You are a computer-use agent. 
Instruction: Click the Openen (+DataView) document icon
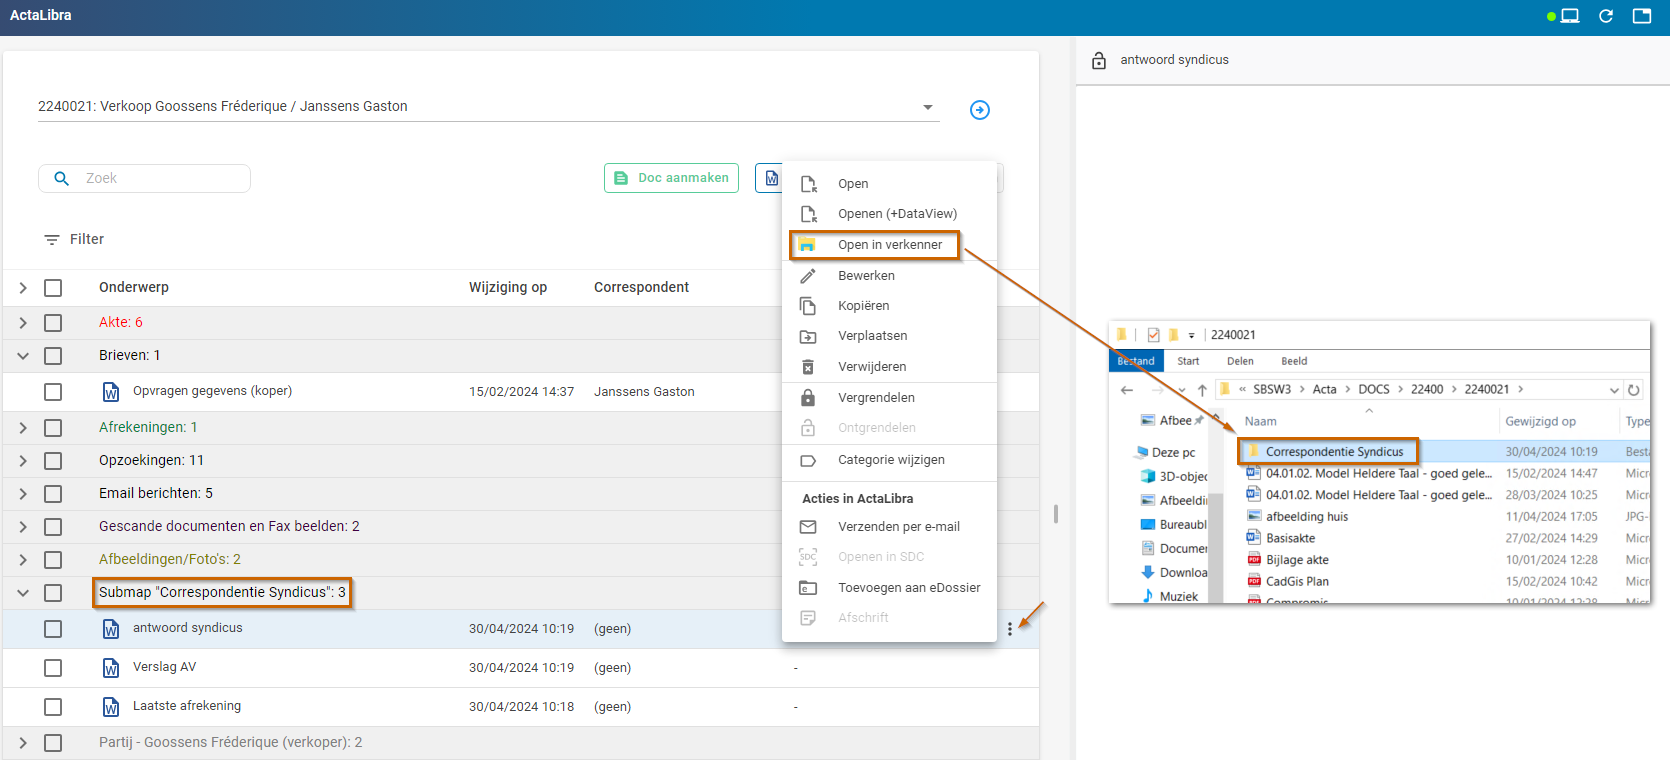coord(808,214)
